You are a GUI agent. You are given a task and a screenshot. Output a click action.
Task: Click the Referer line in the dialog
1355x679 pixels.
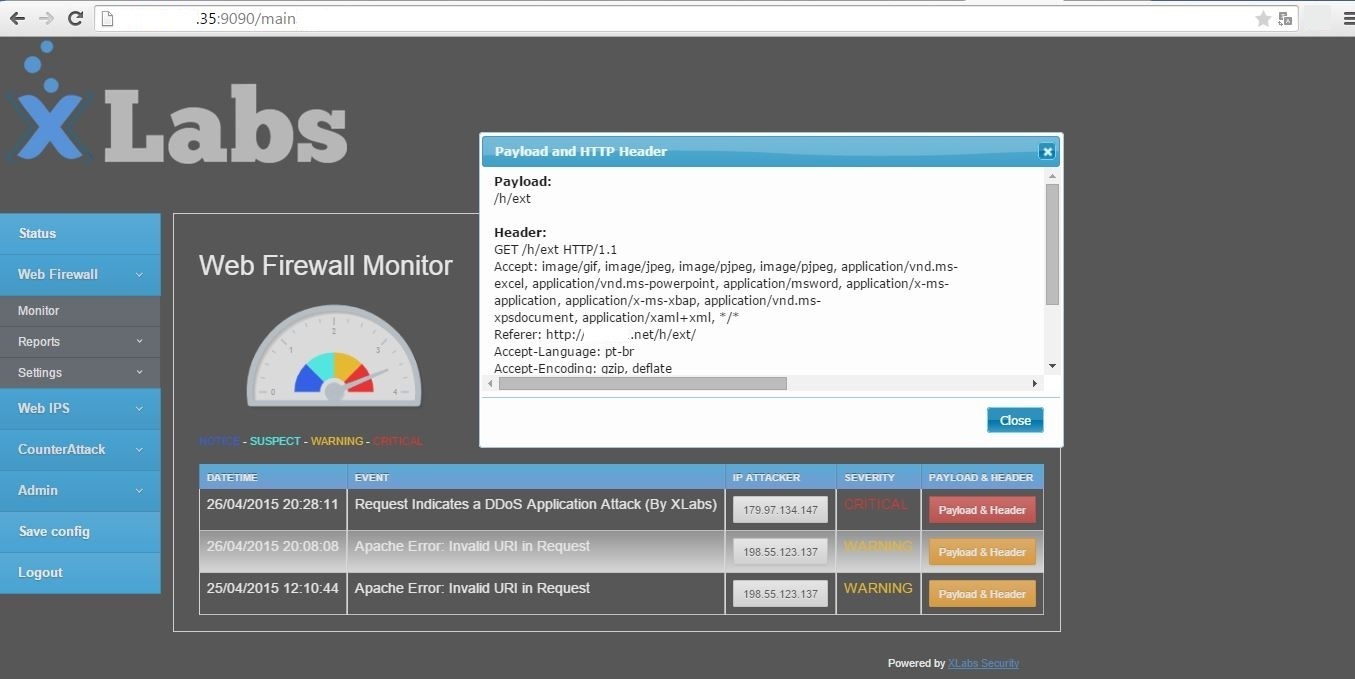click(x=595, y=335)
